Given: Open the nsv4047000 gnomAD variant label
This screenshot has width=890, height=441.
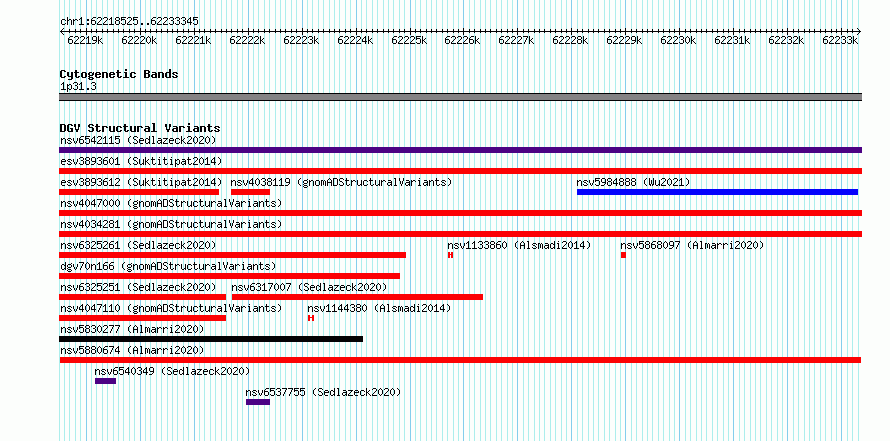Looking at the screenshot, I should pyautogui.click(x=171, y=203).
